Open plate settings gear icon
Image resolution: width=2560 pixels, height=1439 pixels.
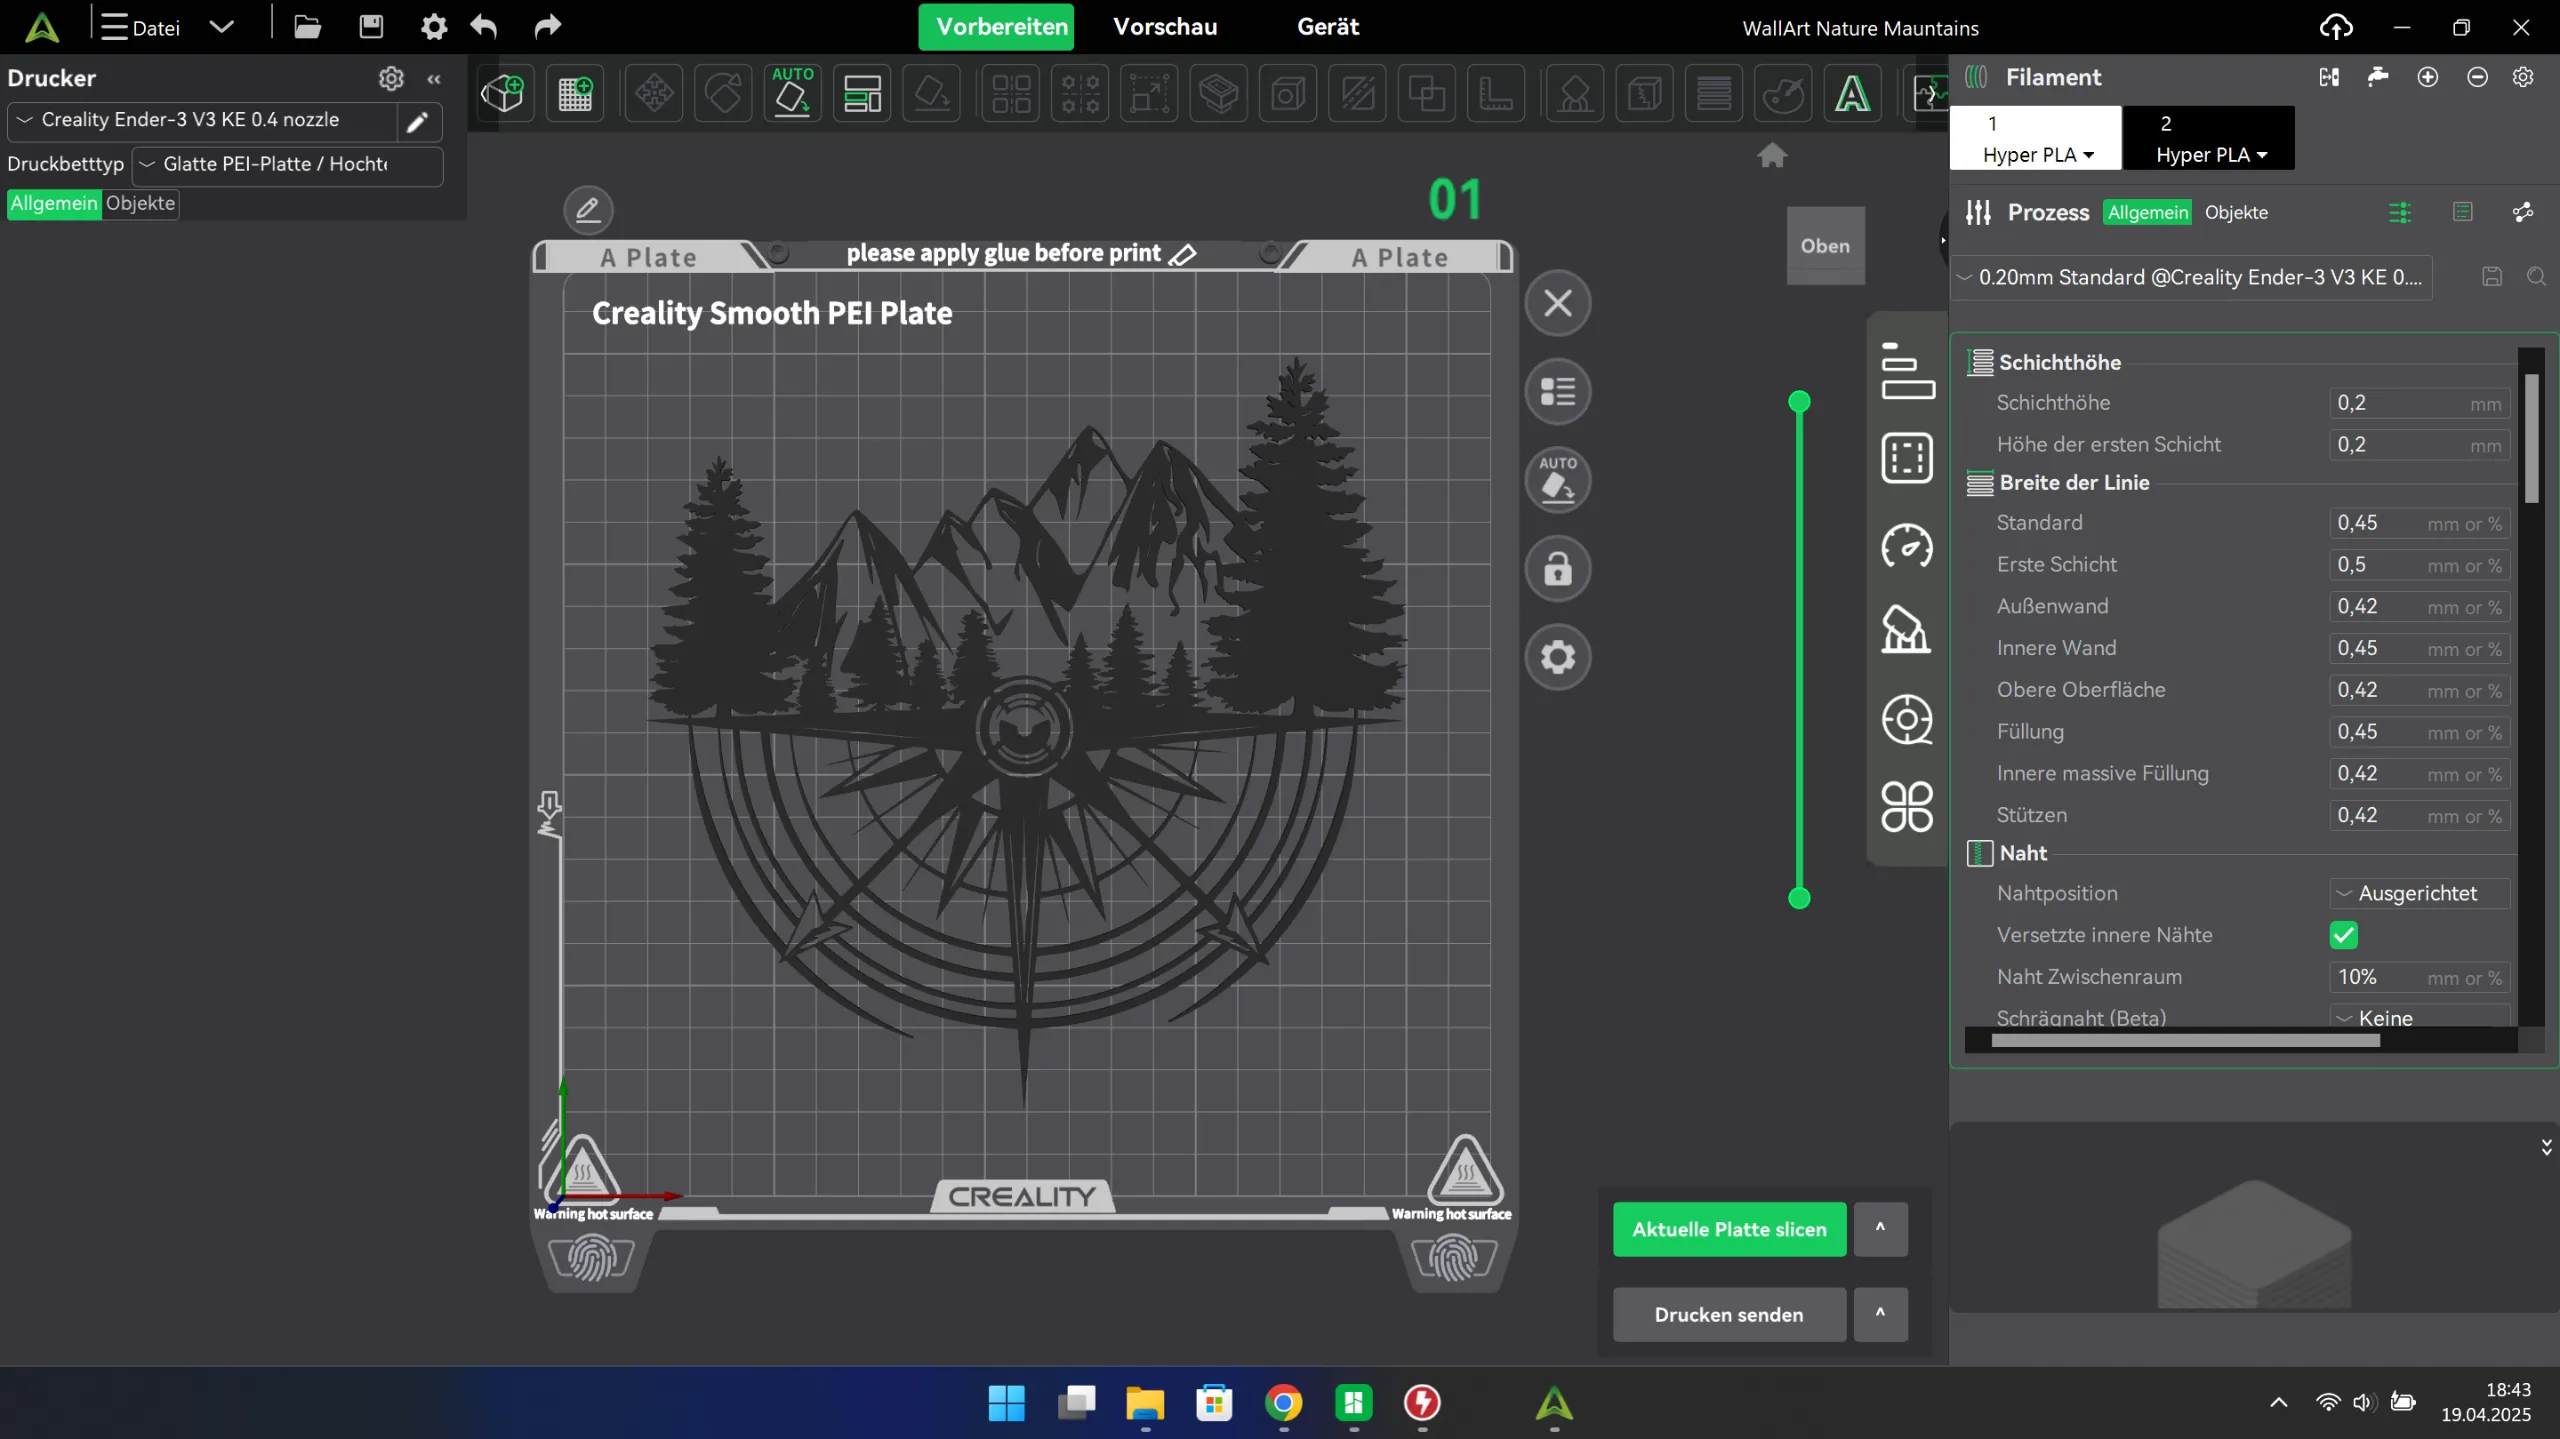[x=1557, y=658]
